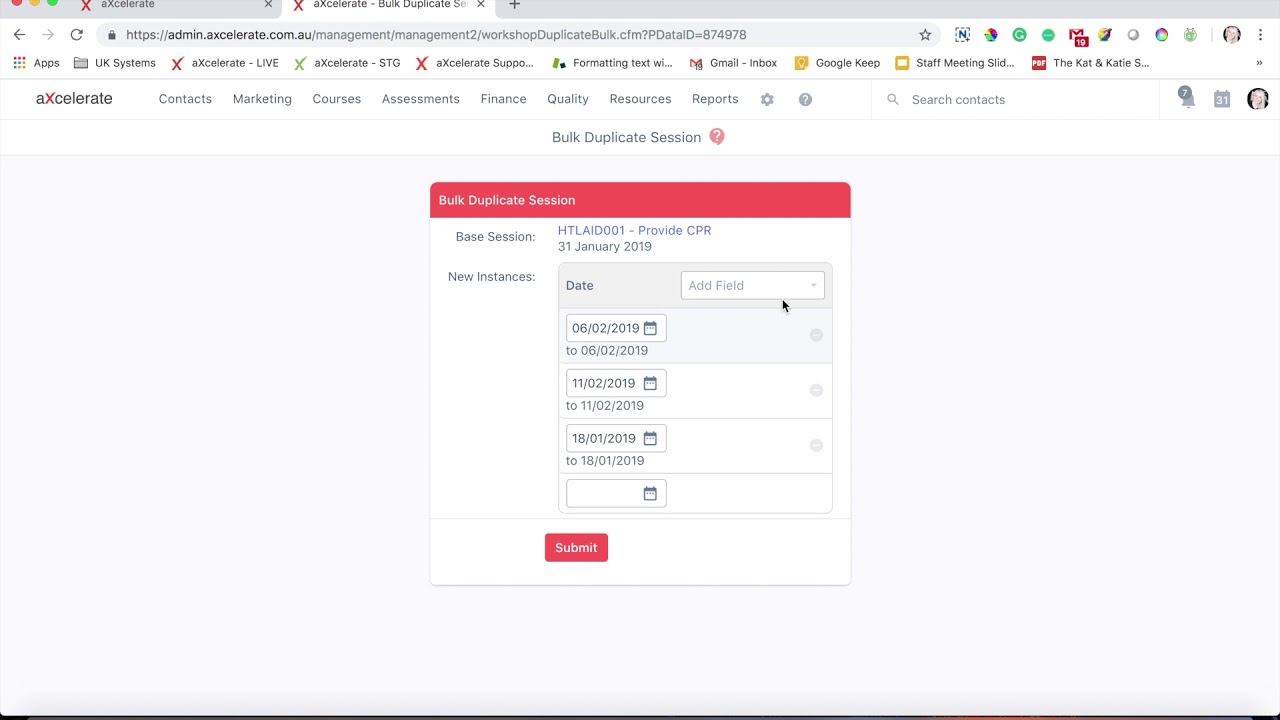Image resolution: width=1280 pixels, height=720 pixels.
Task: Bookmark this page with the star icon
Action: coord(925,35)
